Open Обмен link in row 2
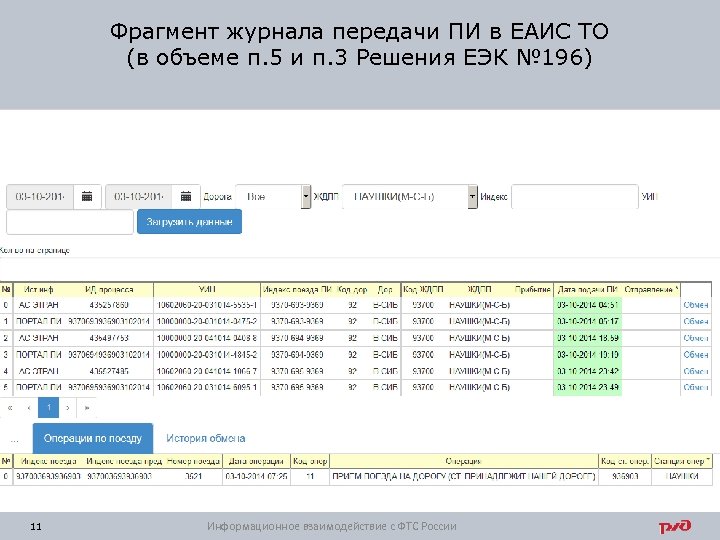720x540 pixels. point(695,338)
